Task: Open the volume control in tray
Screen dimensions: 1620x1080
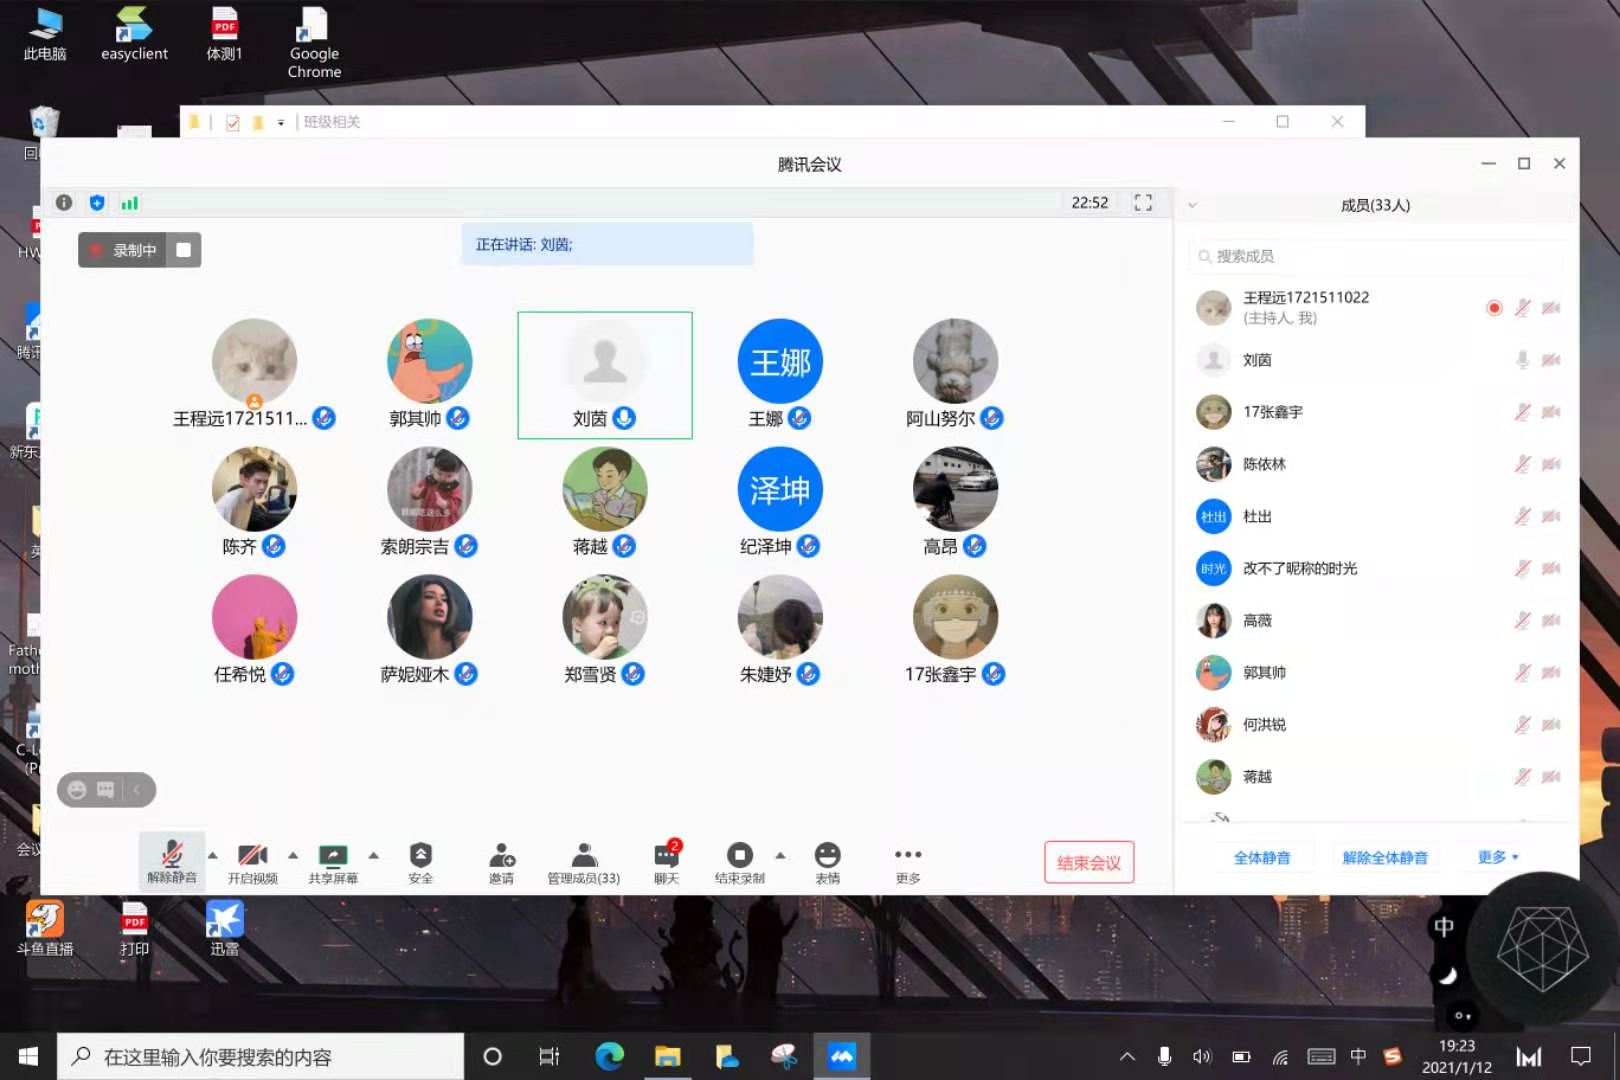Action: [1201, 1057]
